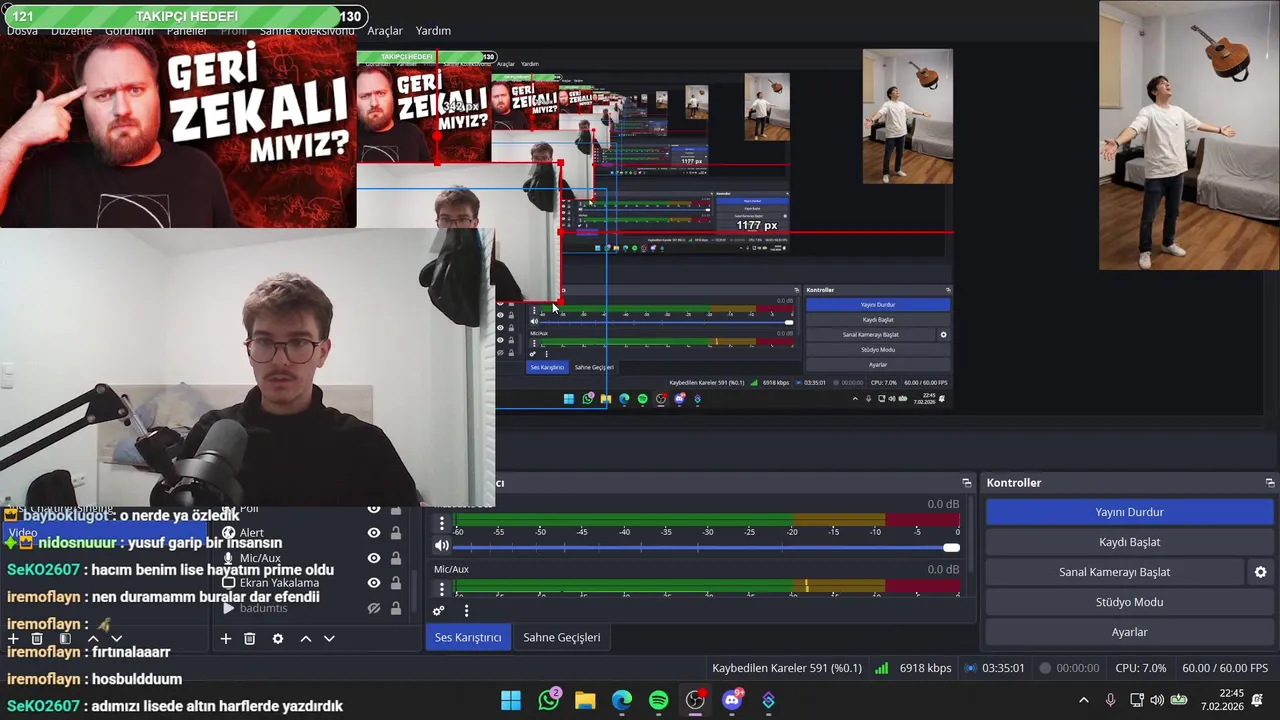Move selected scene up arrow

click(93, 638)
